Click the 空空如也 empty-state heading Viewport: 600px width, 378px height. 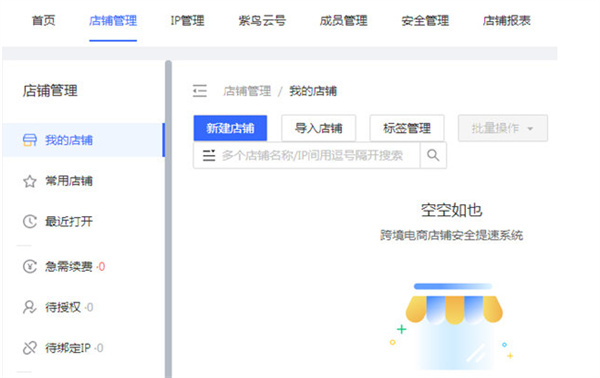point(452,210)
